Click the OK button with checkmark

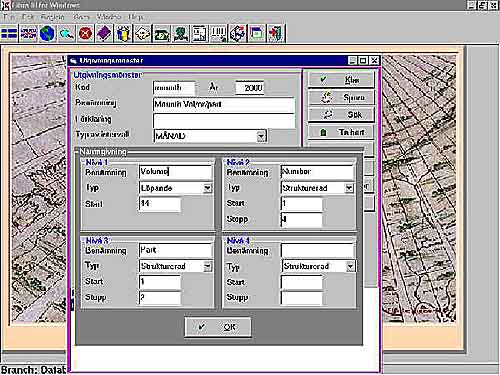click(x=218, y=327)
